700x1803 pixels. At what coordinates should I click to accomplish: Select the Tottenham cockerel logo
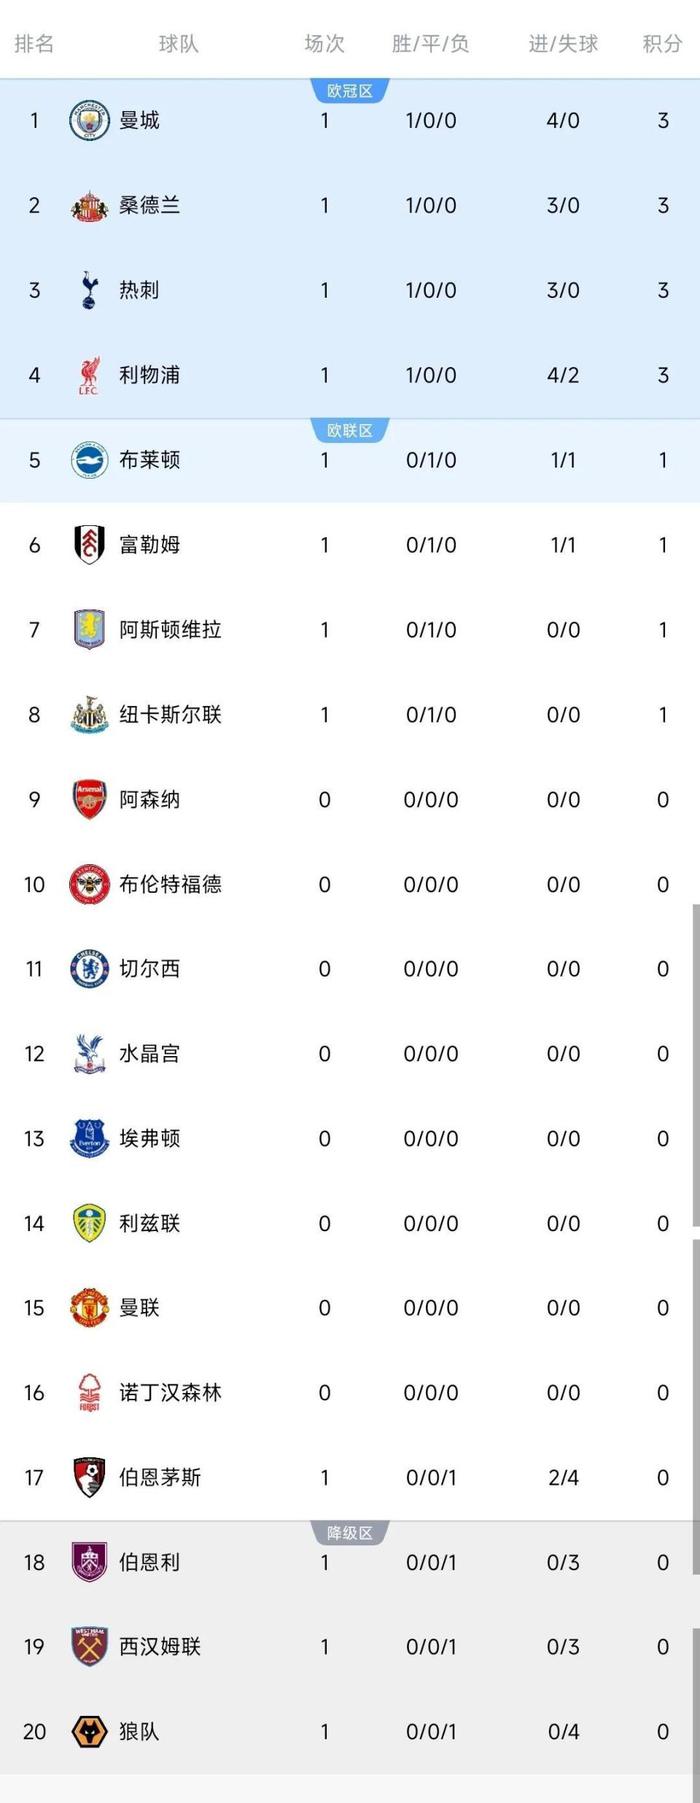point(89,290)
